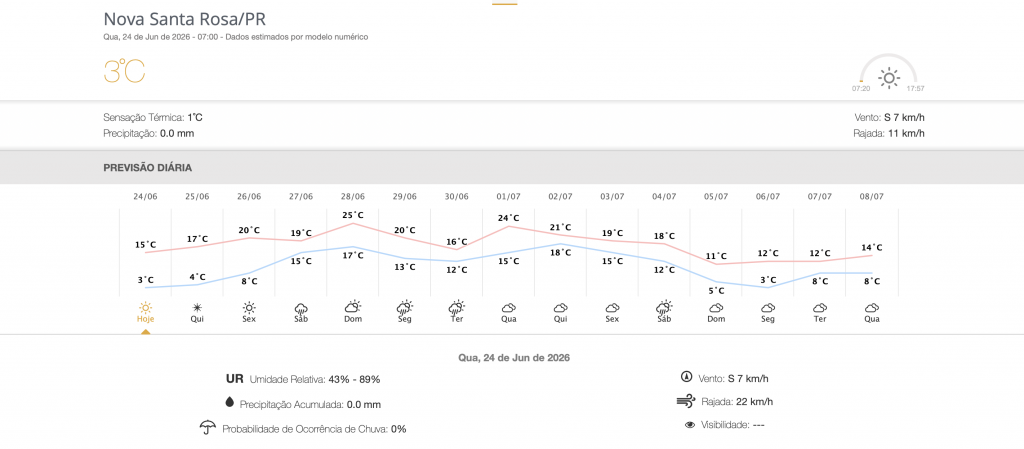Select Monday 29/06 sun with rain icon
The width and height of the screenshot is (1024, 449).
tap(405, 307)
